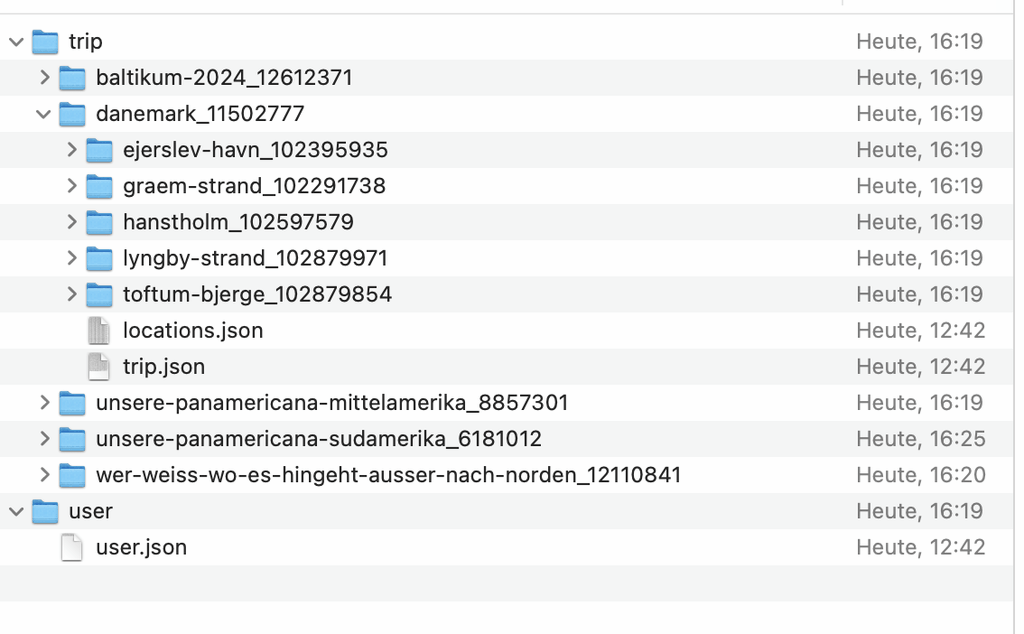Click the unsere-panamericana-mittelamerika folder icon
This screenshot has height=634, width=1024.
coord(72,403)
